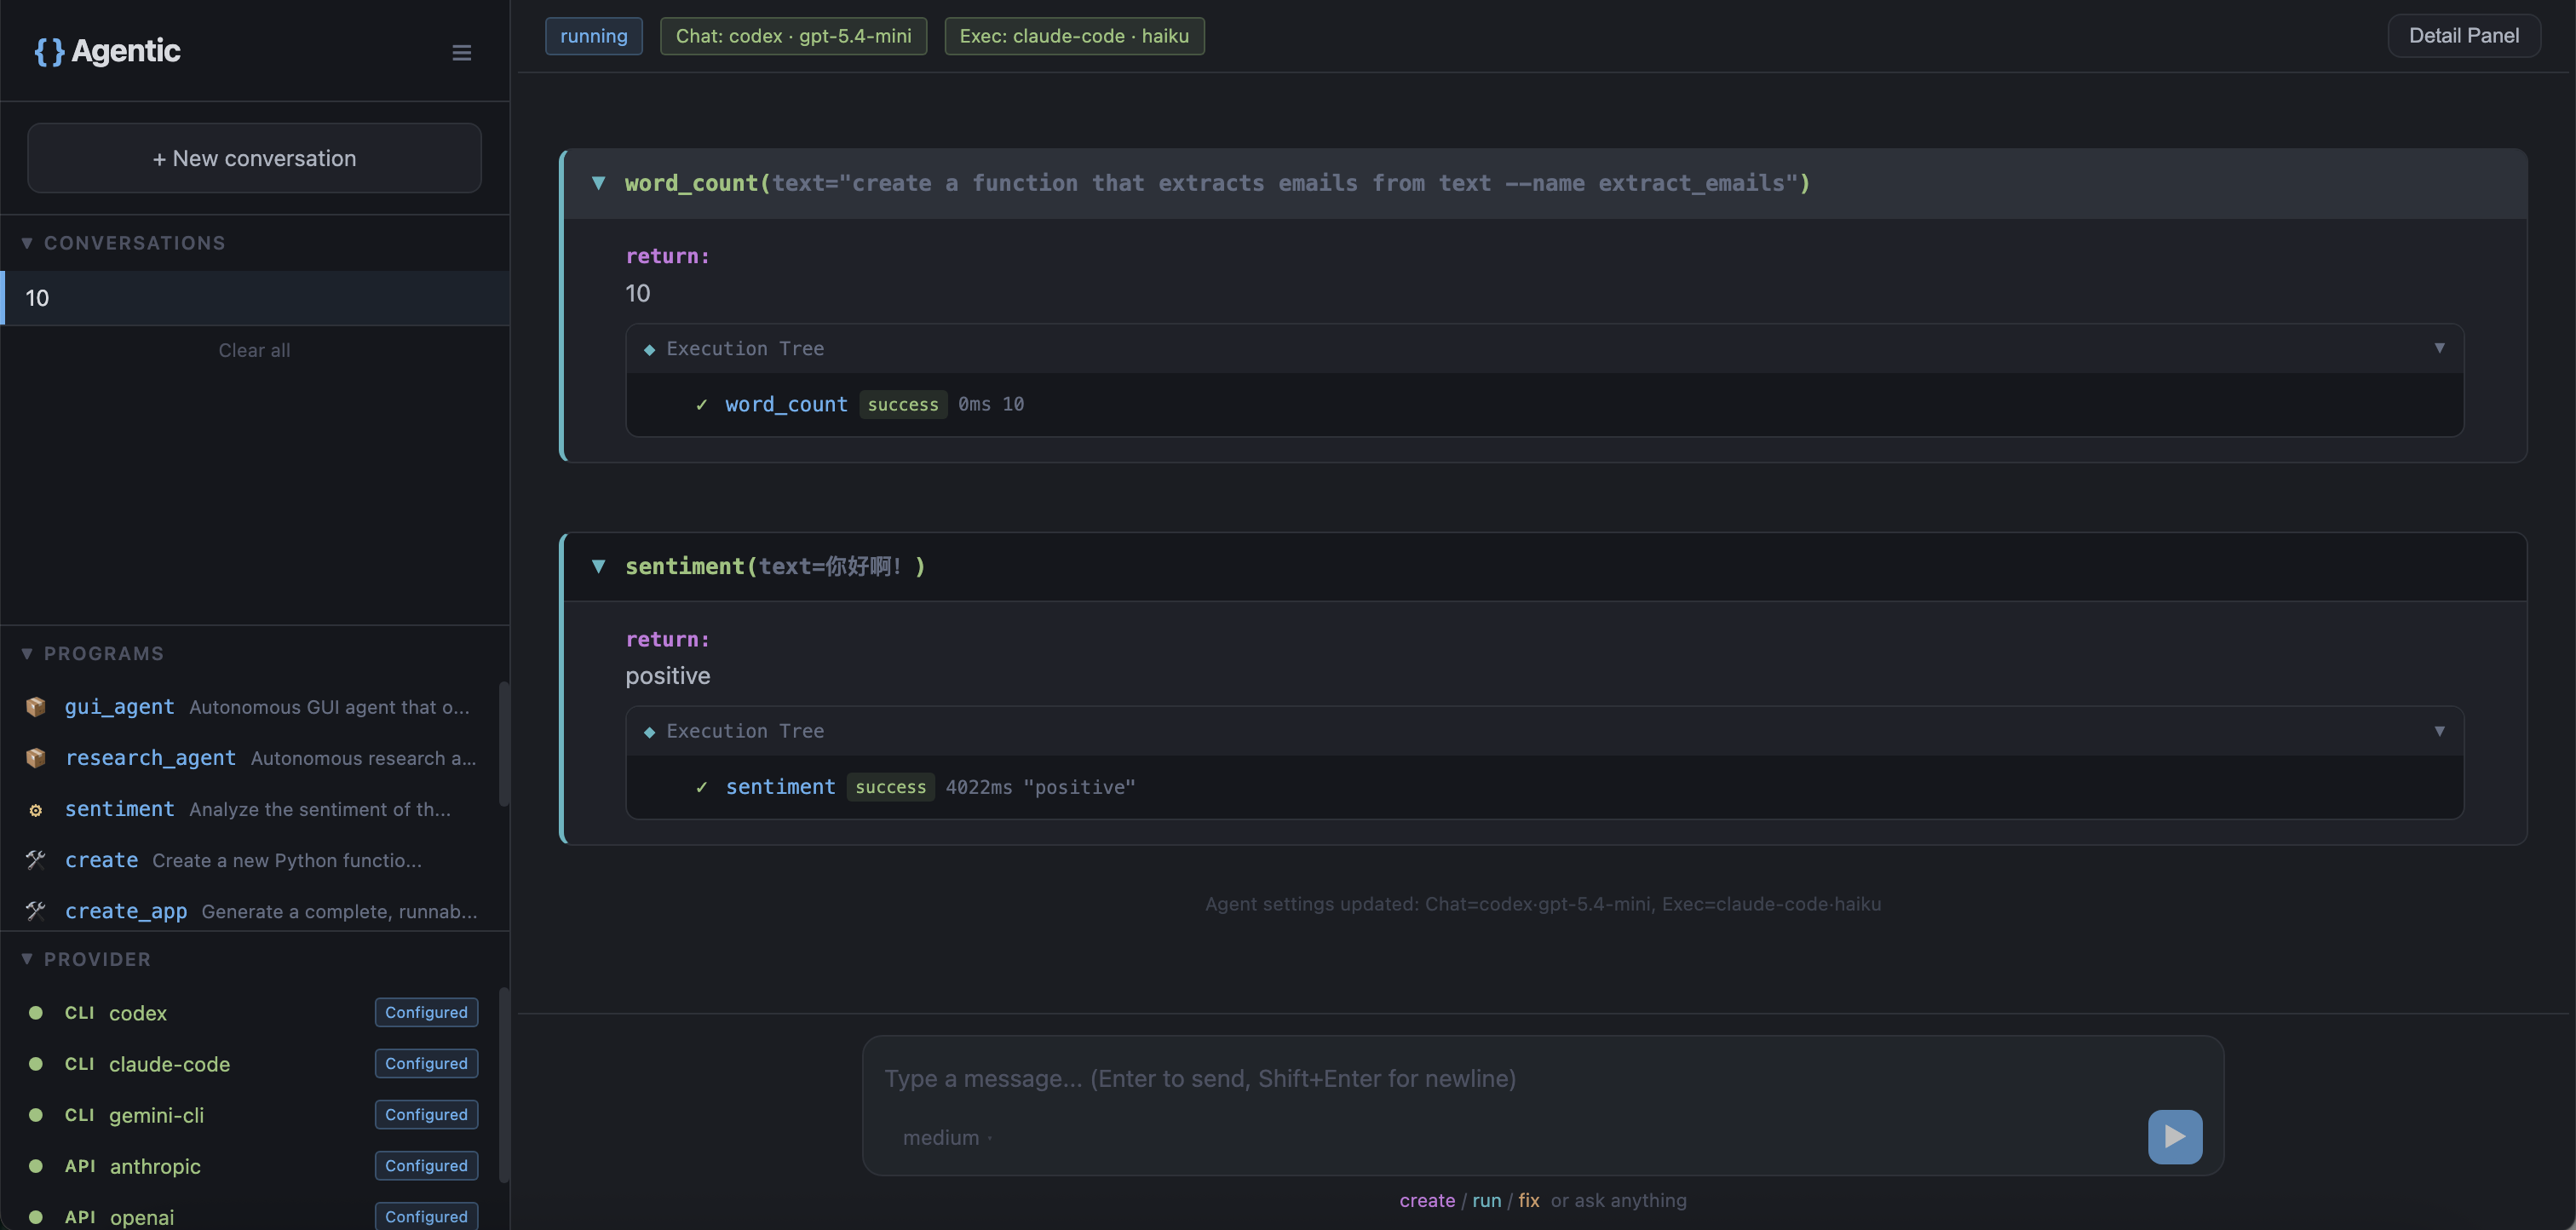Click diamond icon of sentiment Execution Tree
Screen dimensions: 2576x1230
pyautogui.click(x=649, y=732)
